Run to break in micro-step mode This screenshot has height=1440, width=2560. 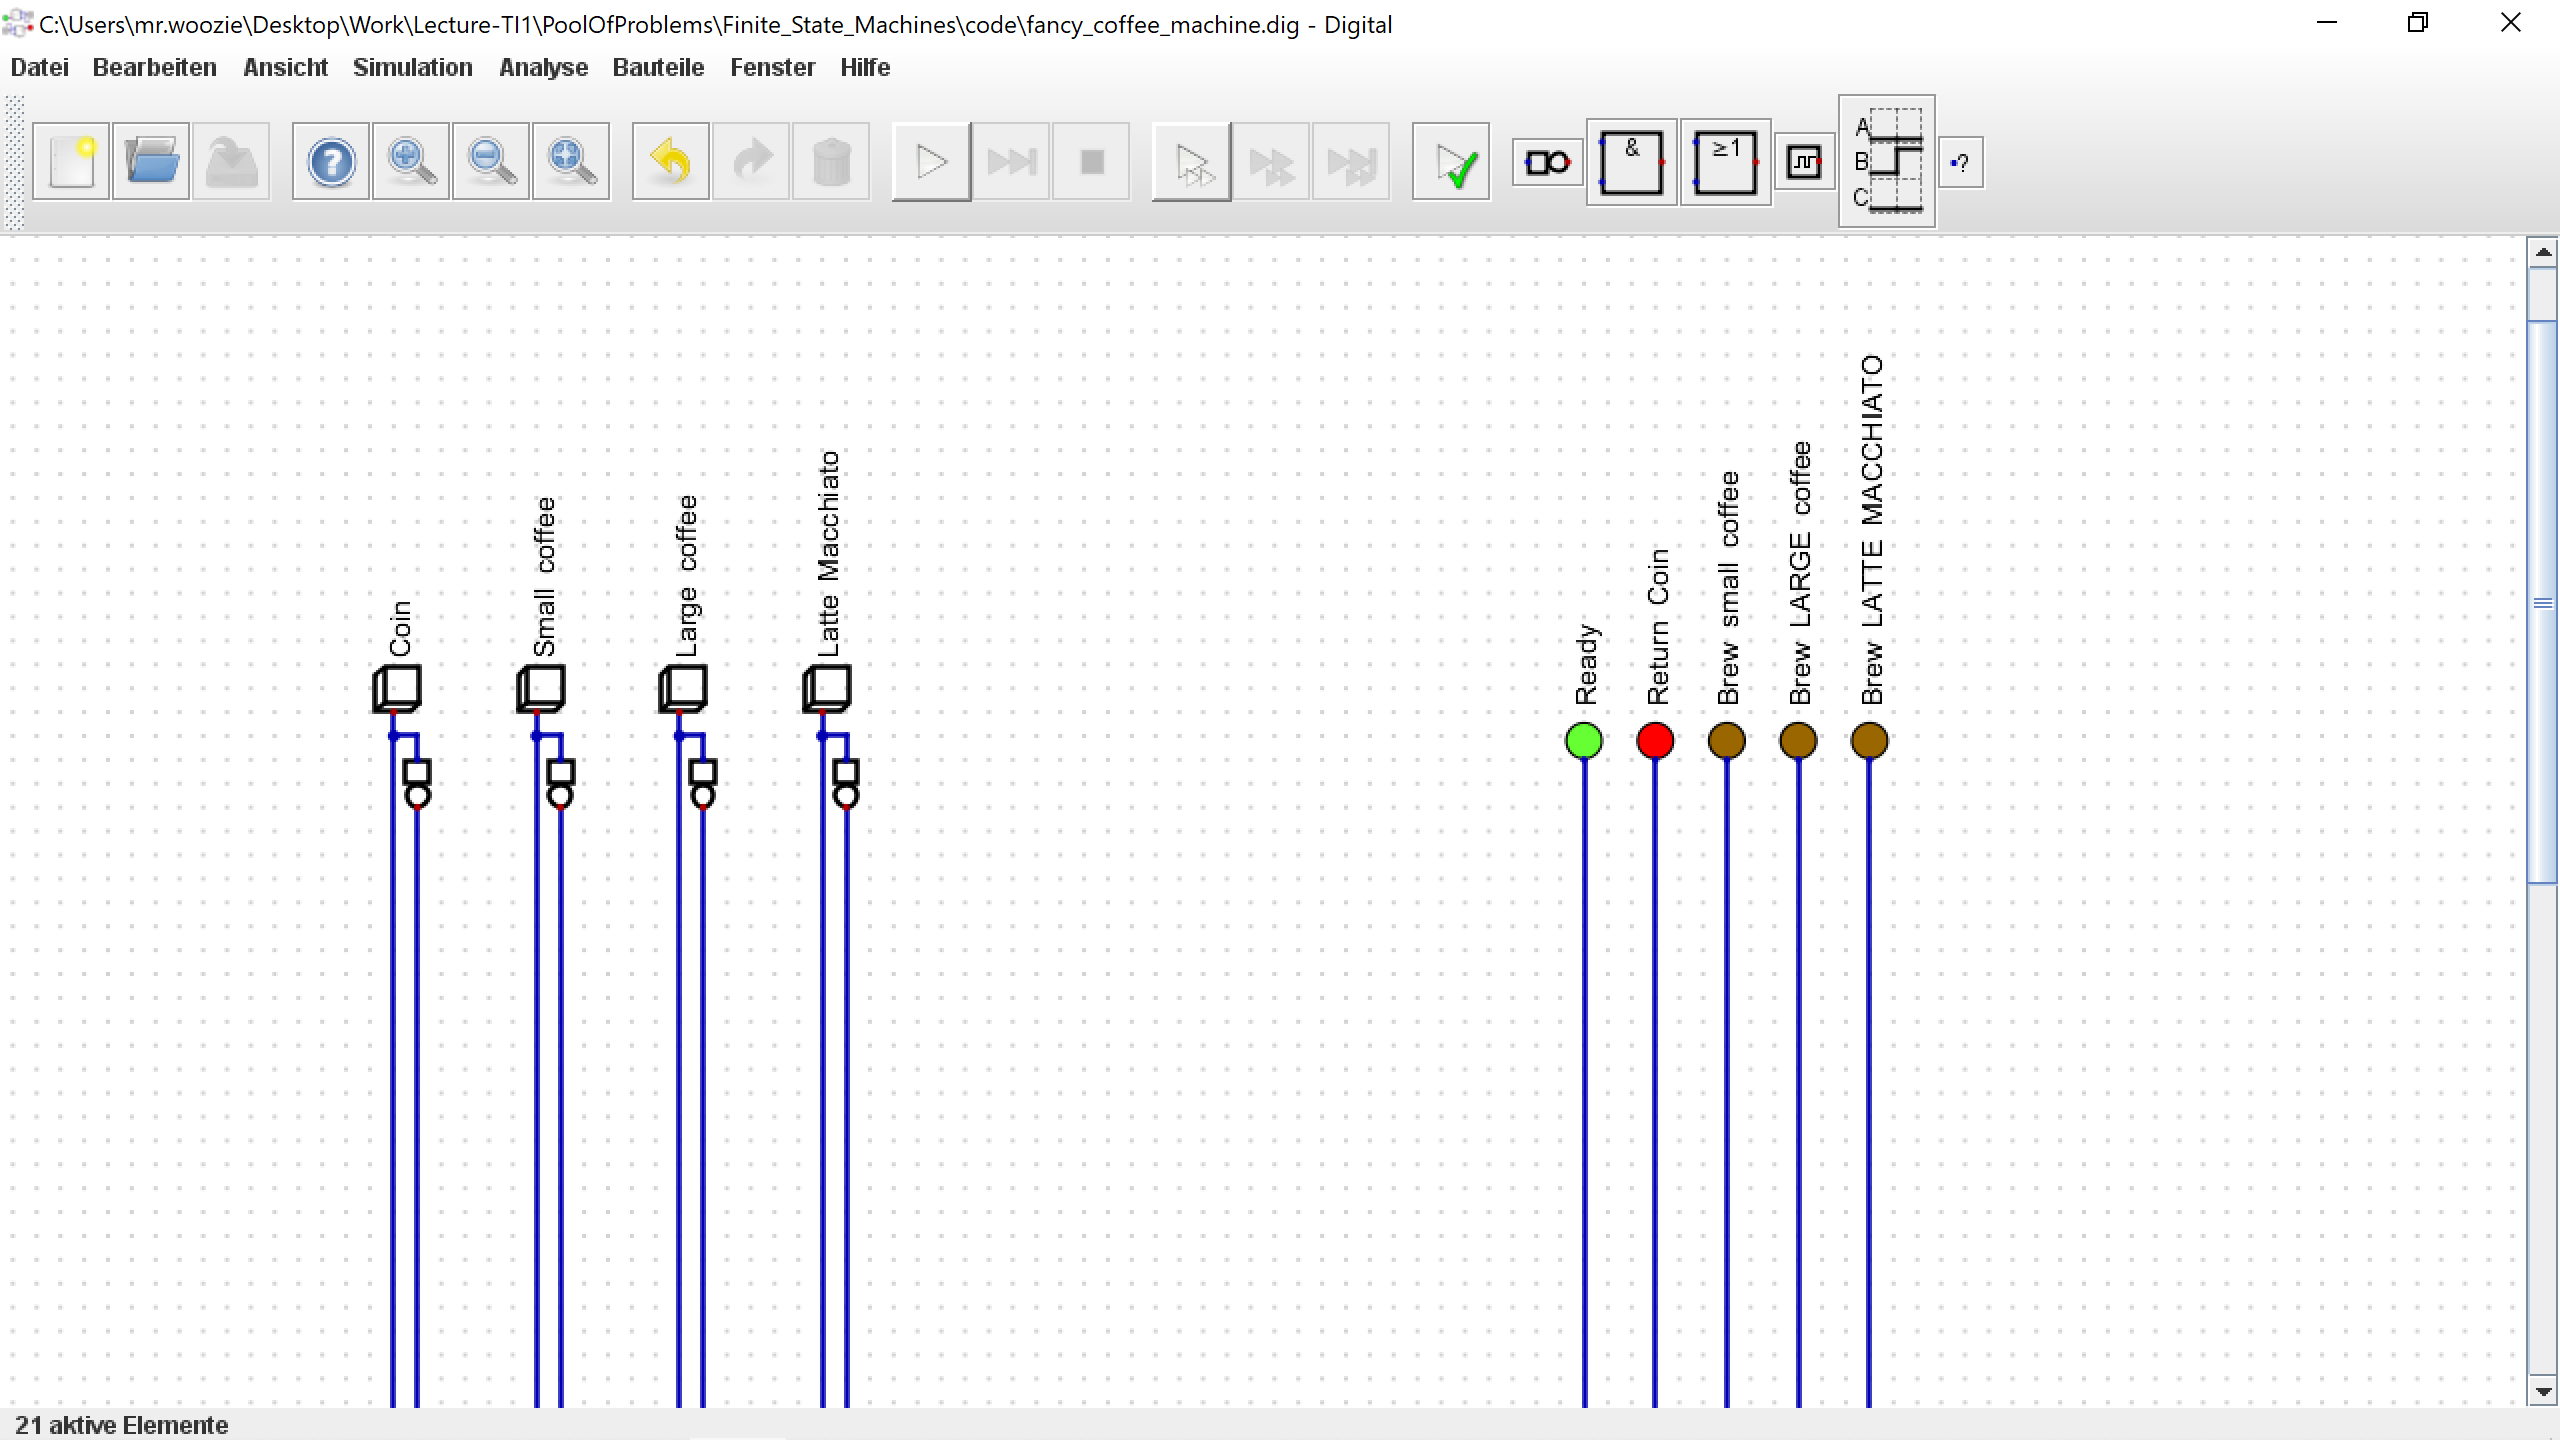(1351, 162)
